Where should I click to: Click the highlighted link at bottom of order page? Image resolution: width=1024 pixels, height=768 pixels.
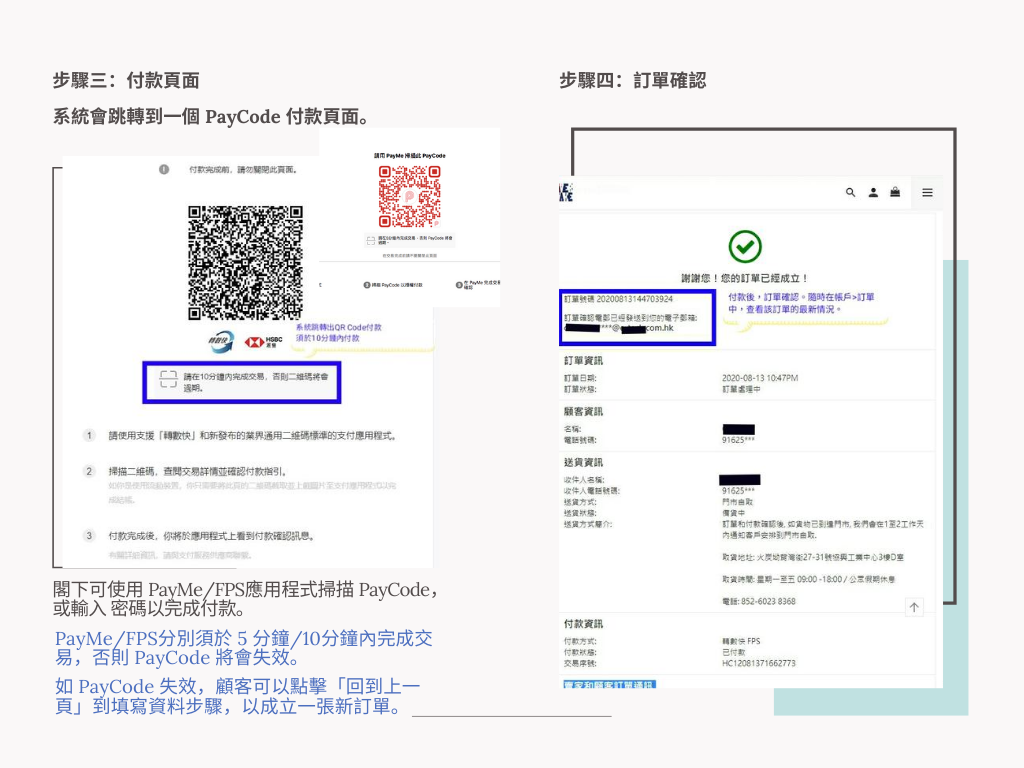(609, 684)
